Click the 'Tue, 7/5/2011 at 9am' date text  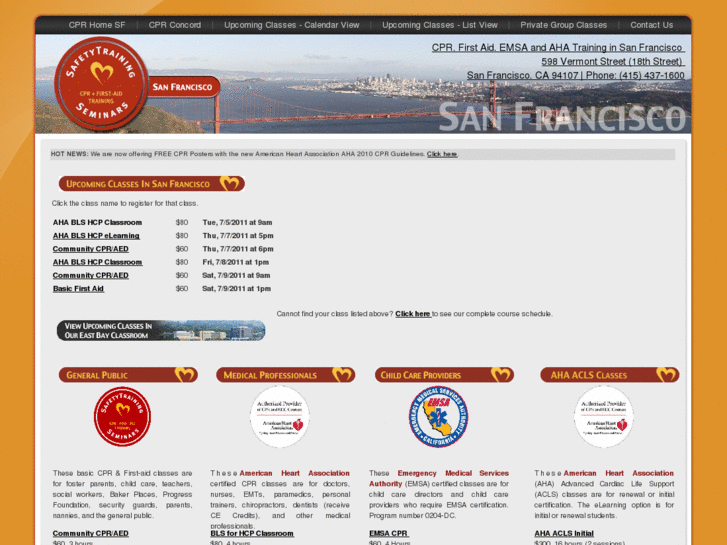point(237,223)
